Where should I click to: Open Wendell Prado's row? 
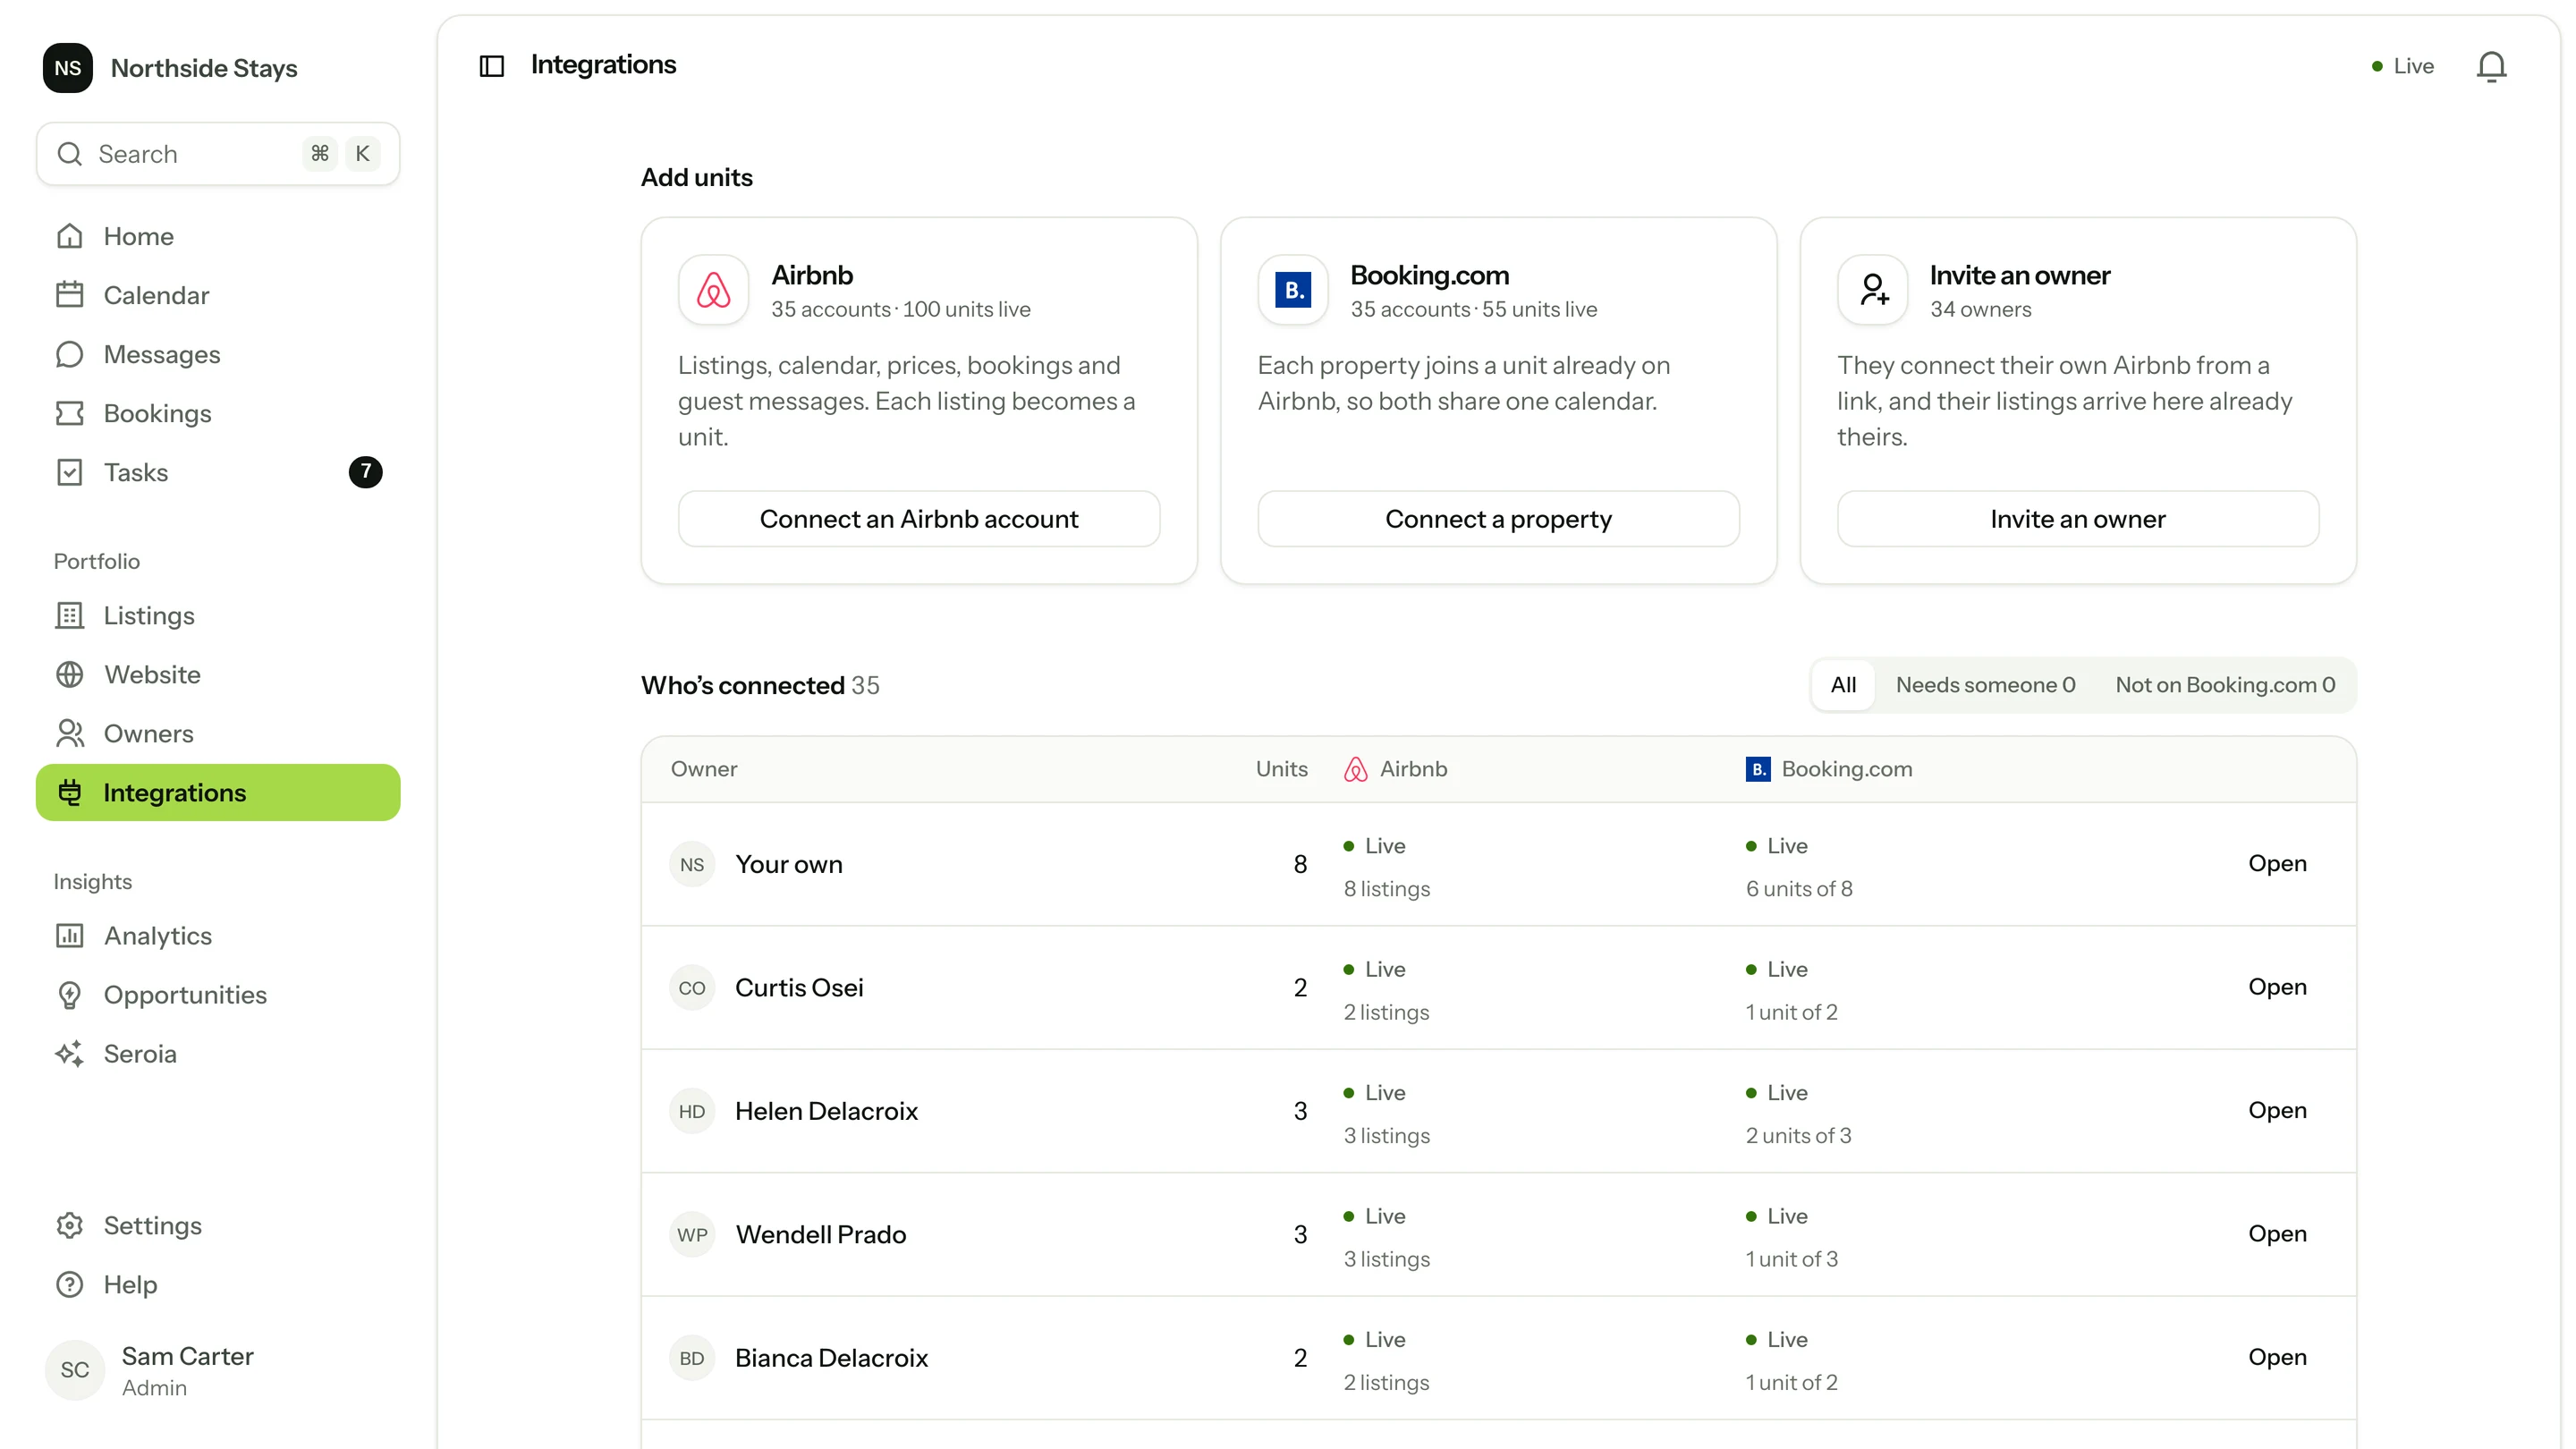click(2277, 1233)
